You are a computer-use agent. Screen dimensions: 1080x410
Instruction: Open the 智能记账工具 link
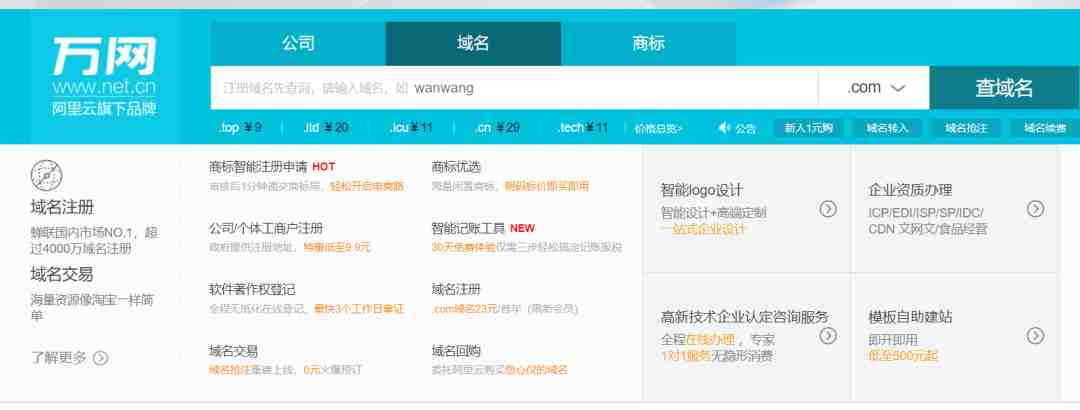click(468, 228)
